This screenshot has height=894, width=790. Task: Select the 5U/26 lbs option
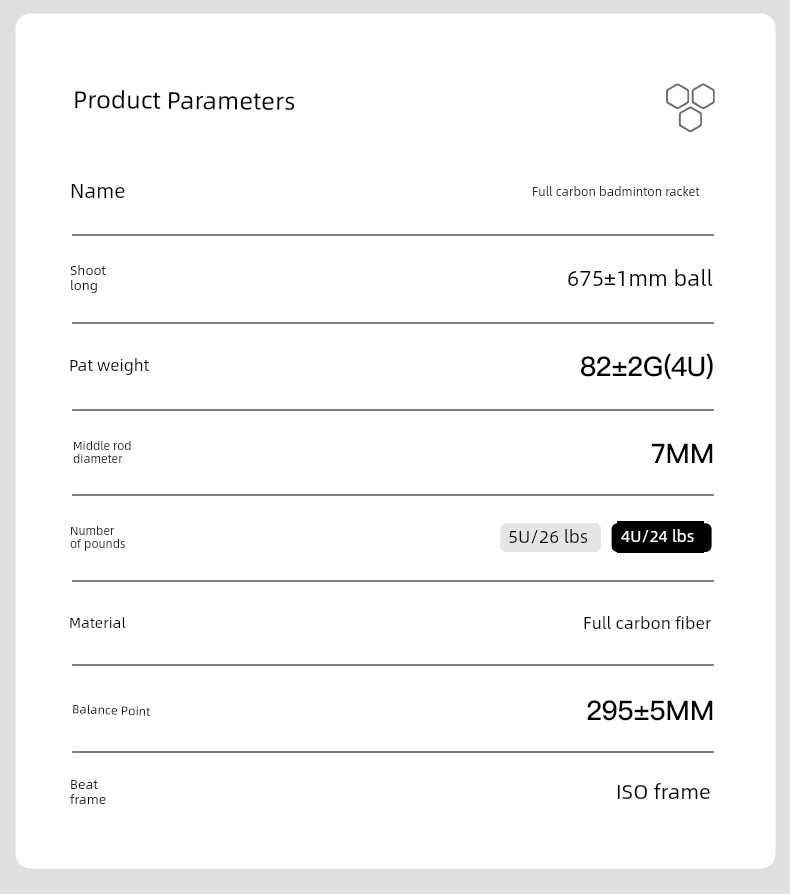550,537
